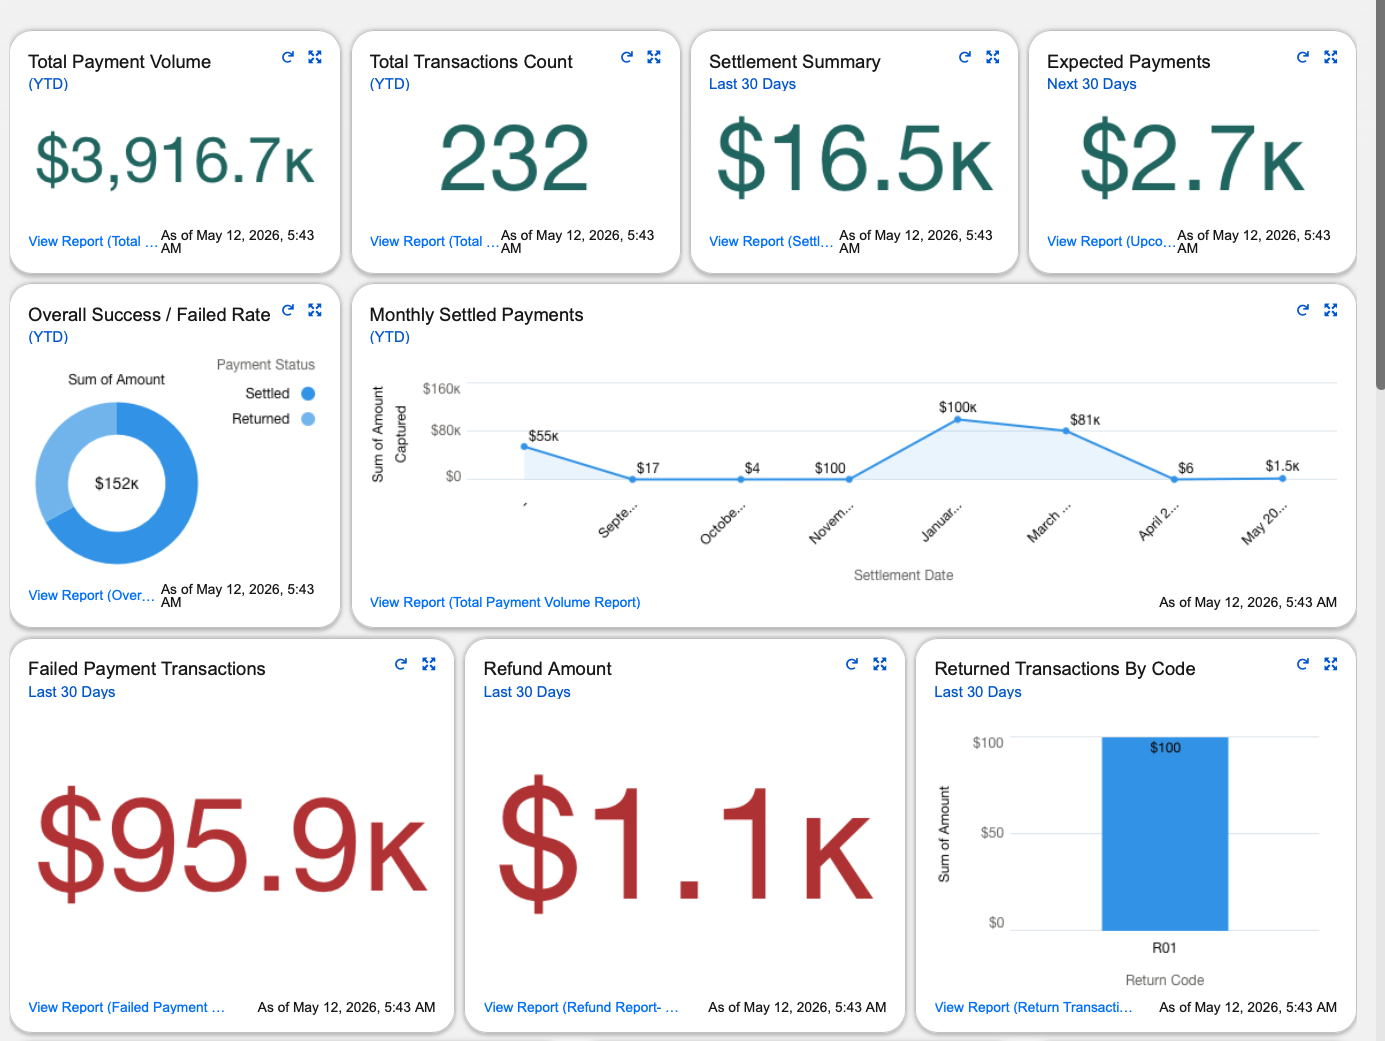
Task: Open View Report (Over… link
Action: click(x=92, y=595)
